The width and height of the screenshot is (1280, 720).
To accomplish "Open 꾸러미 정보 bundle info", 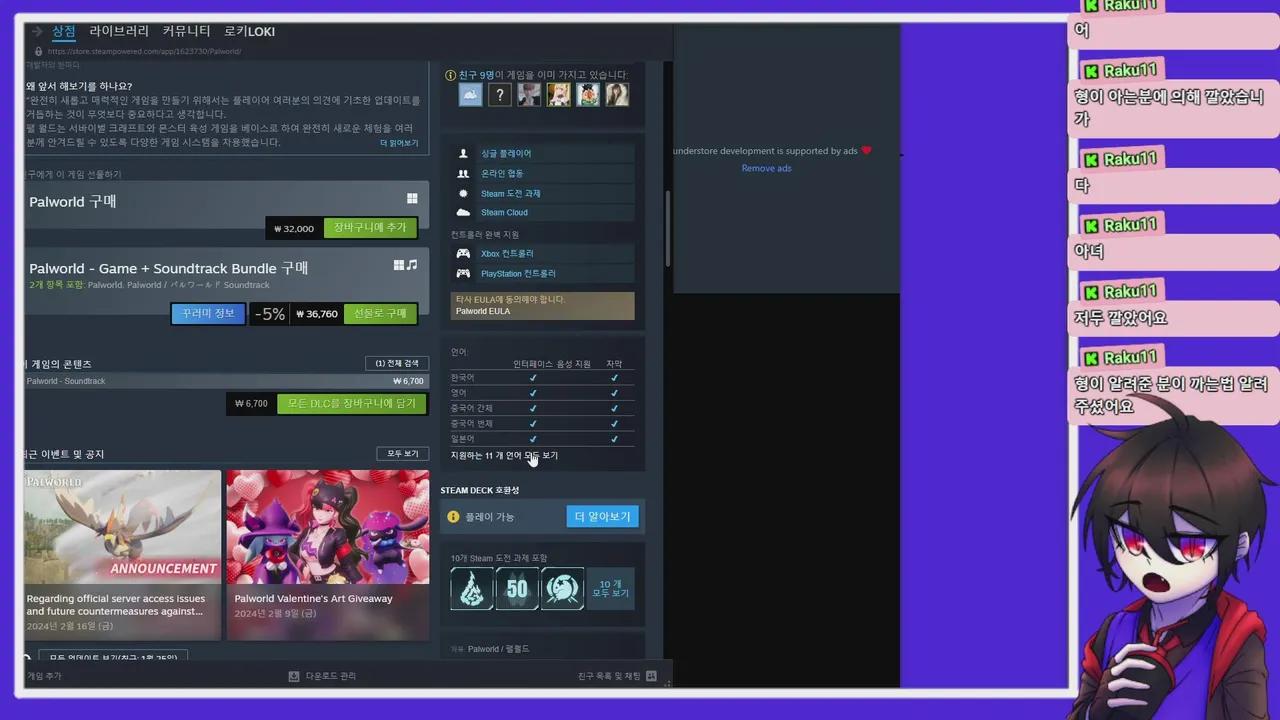I will 208,313.
